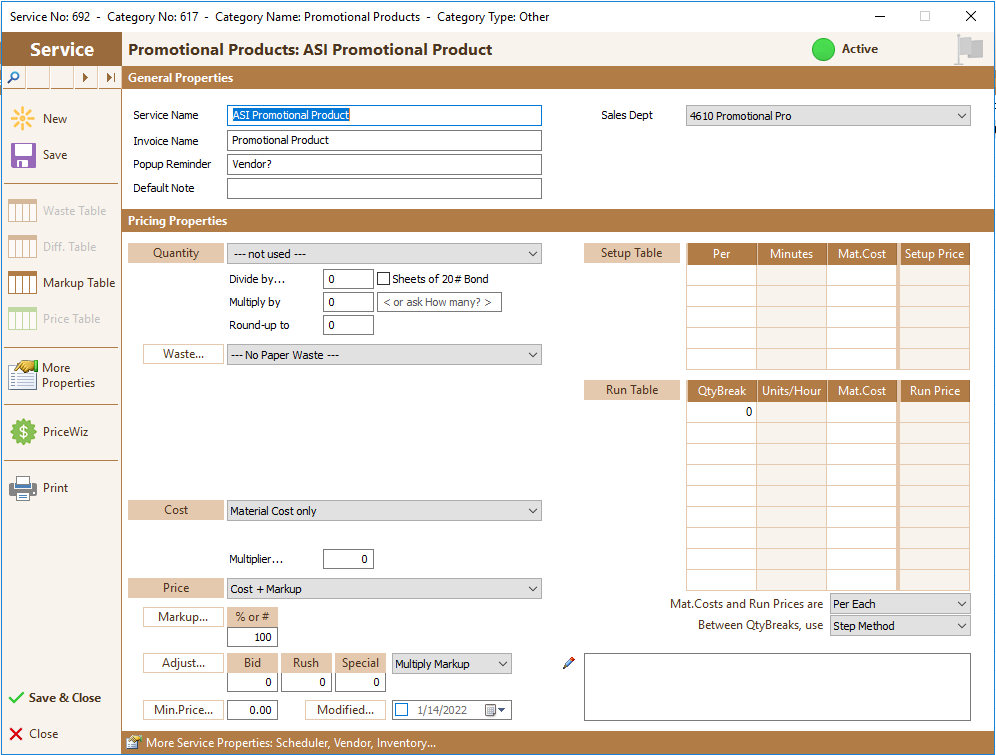Close the service form with red X
The image size is (996, 755).
click(34, 733)
